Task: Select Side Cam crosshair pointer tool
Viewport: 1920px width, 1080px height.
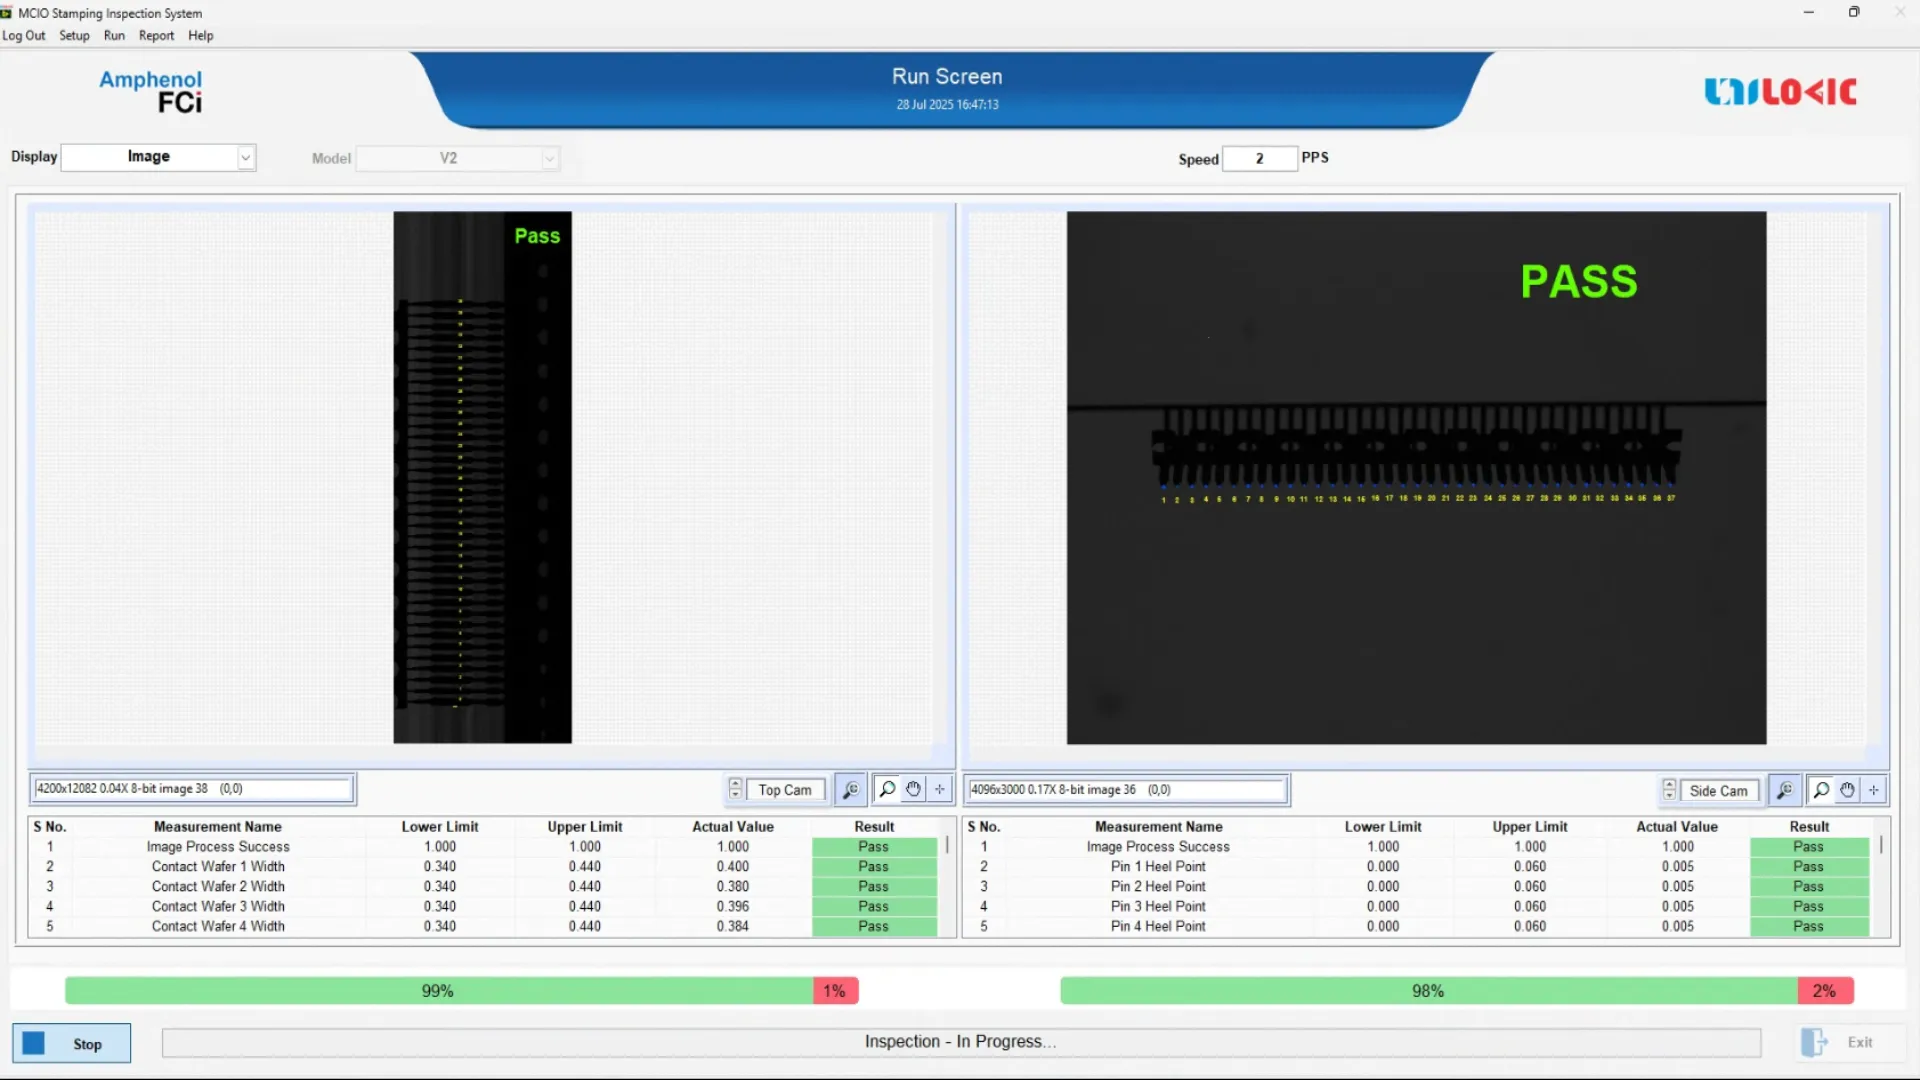Action: (1874, 791)
